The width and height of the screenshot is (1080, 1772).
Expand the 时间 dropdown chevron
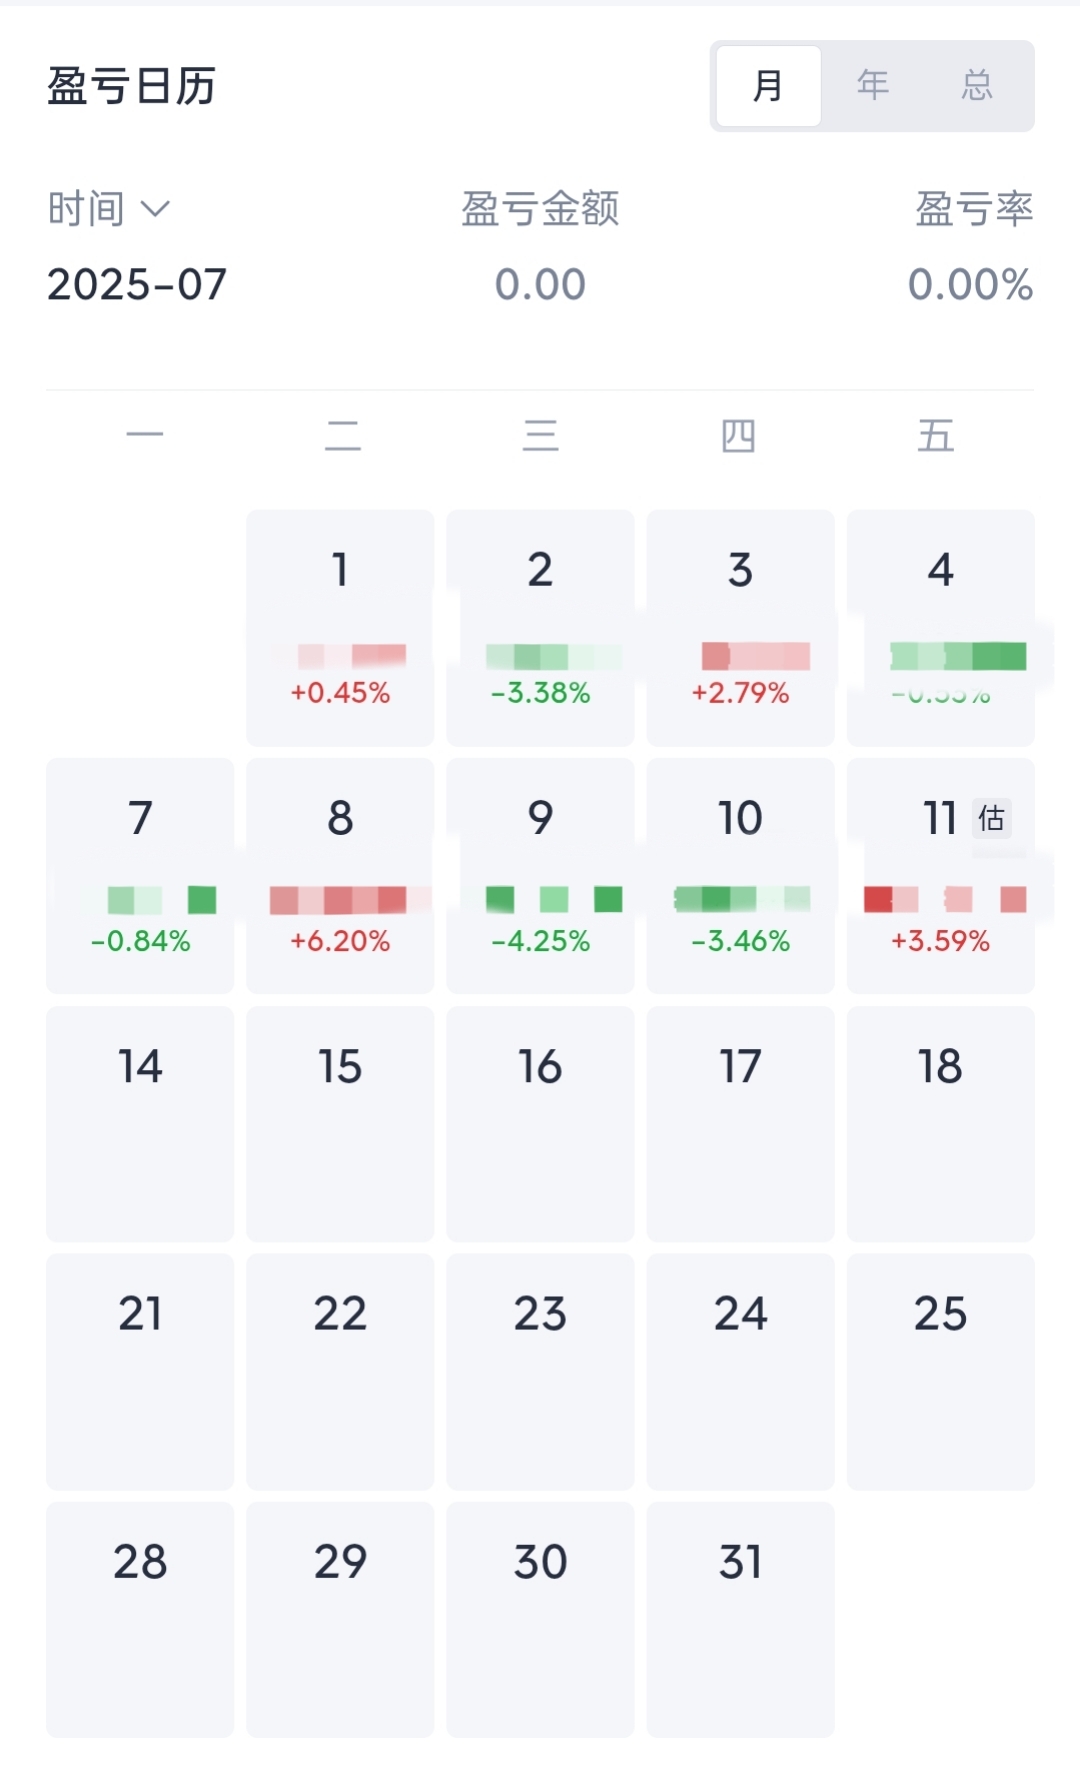click(155, 209)
